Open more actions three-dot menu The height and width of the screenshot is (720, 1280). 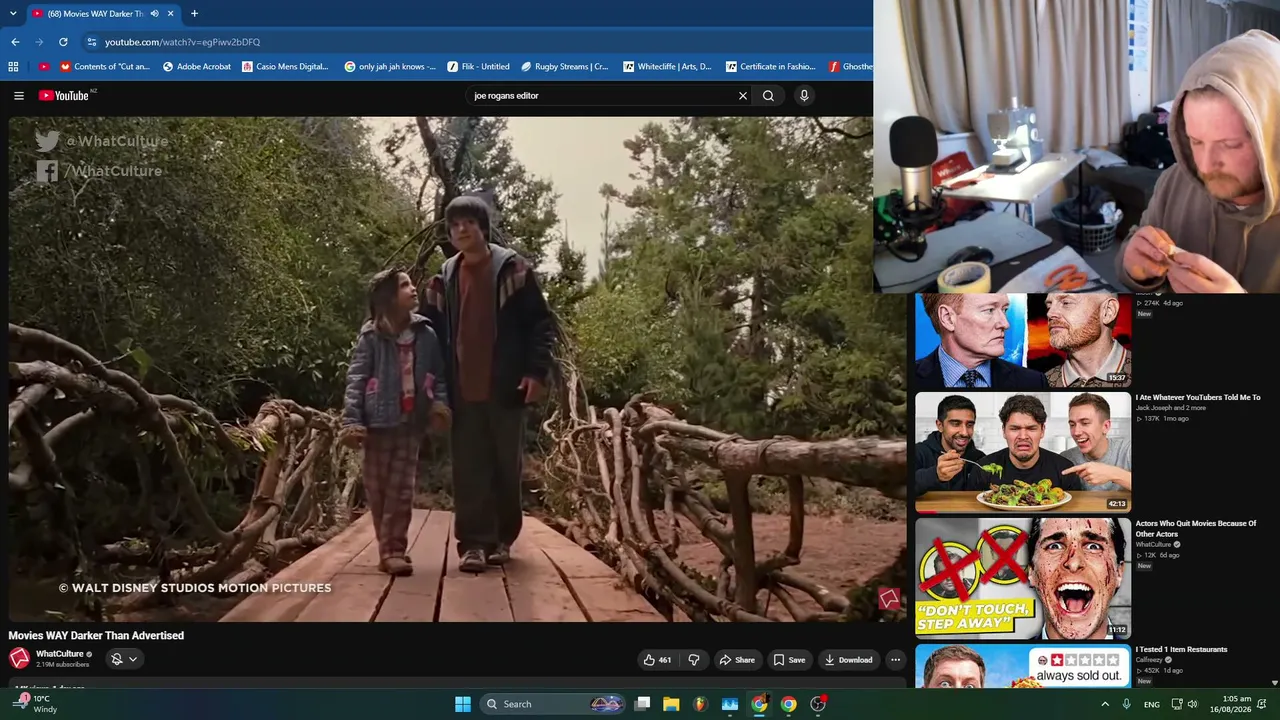(x=896, y=660)
